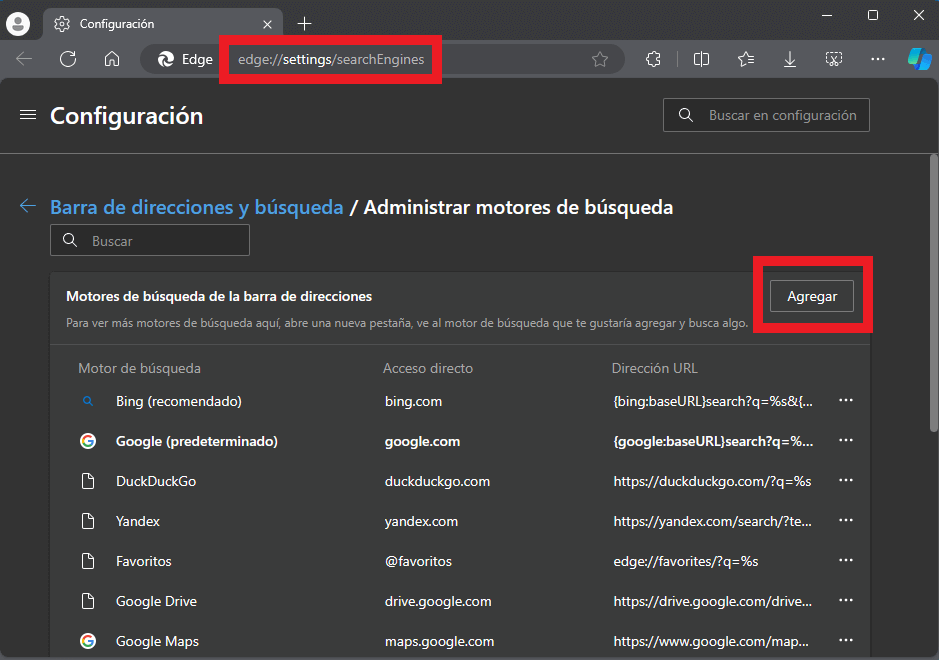Image resolution: width=939 pixels, height=660 pixels.
Task: Click the DuckDuckGo page icon
Action: click(x=88, y=482)
